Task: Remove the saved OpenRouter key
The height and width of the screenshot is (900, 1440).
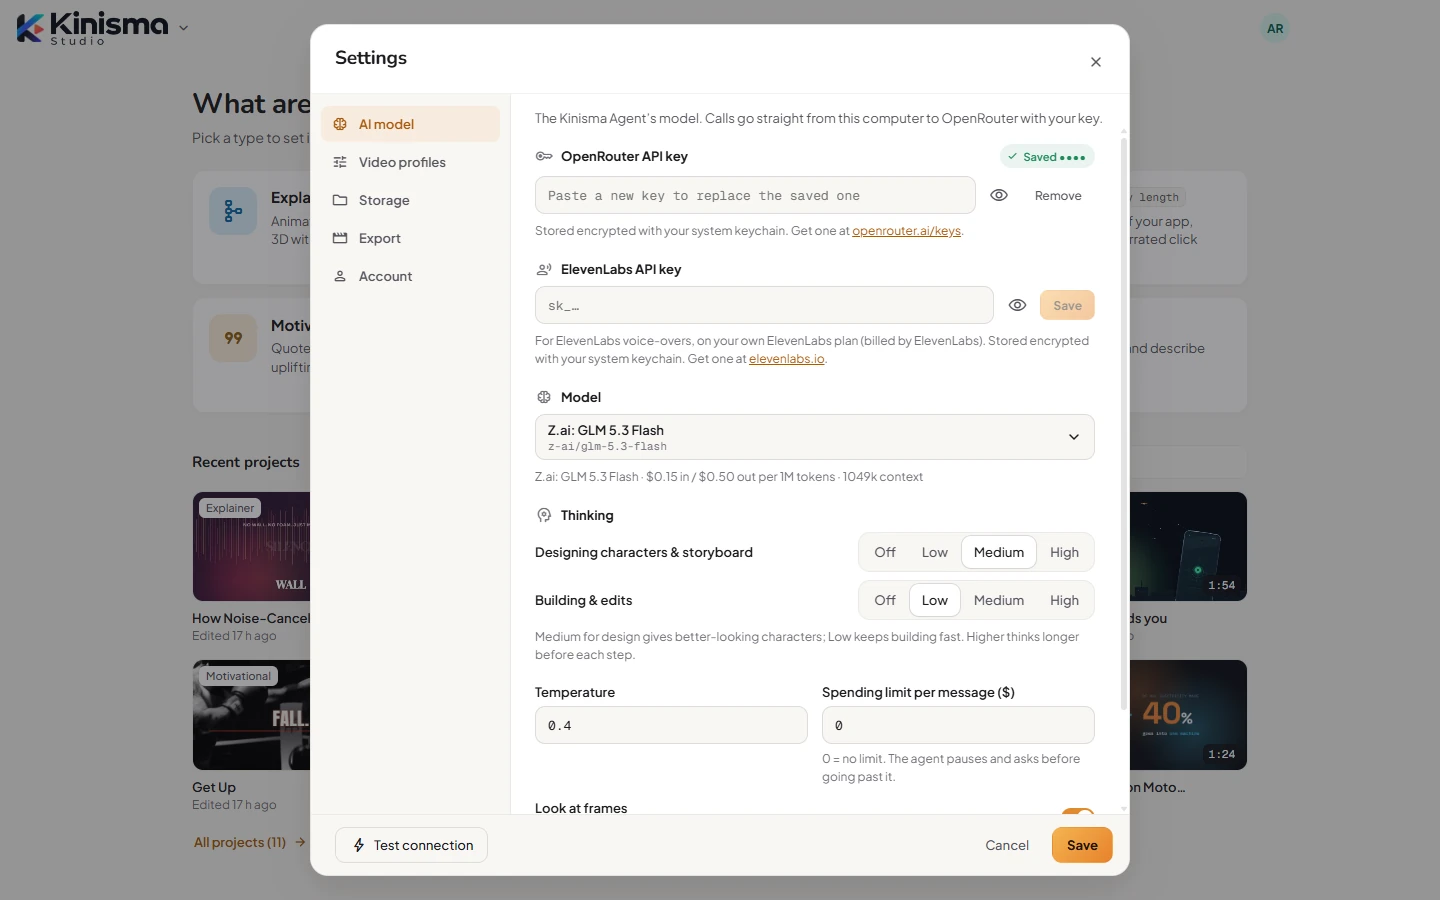Action: click(1058, 196)
